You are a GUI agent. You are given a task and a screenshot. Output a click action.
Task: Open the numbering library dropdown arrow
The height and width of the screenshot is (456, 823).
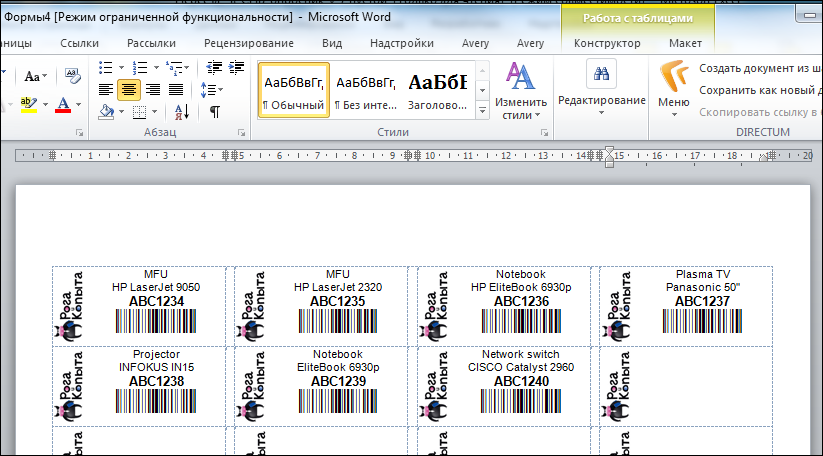[156, 68]
